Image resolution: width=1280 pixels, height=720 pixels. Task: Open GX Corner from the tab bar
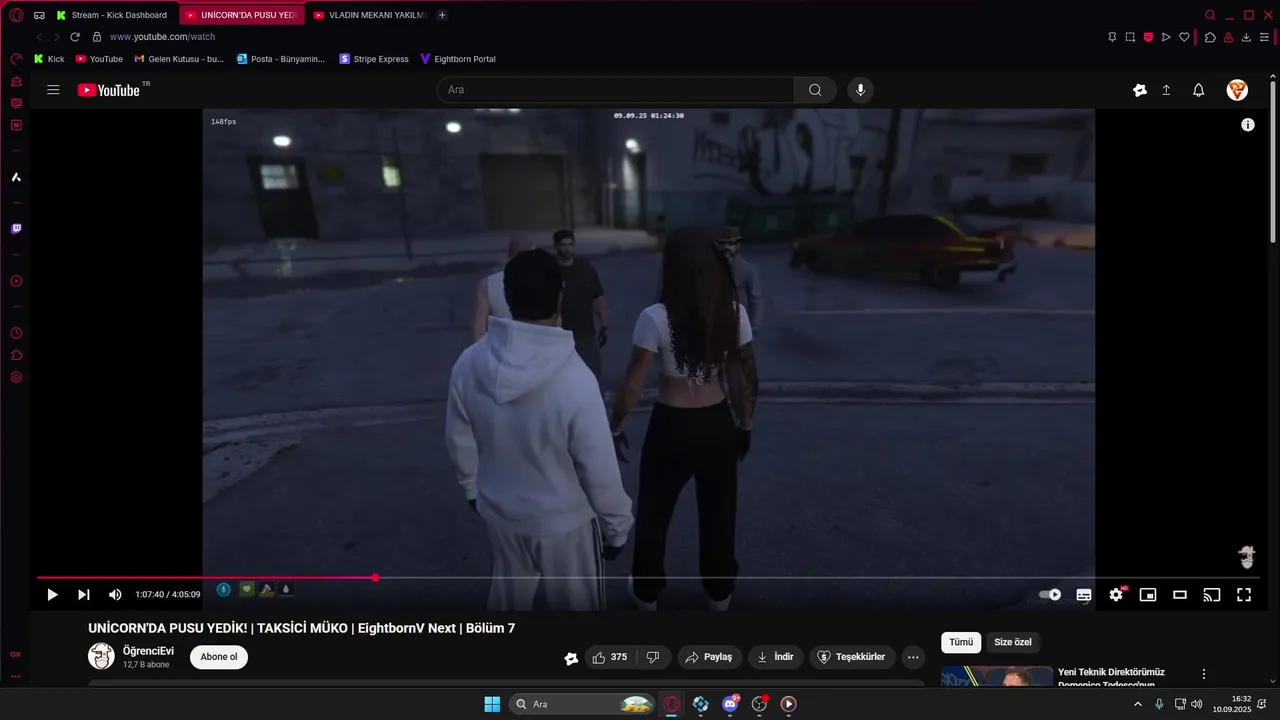click(x=39, y=15)
